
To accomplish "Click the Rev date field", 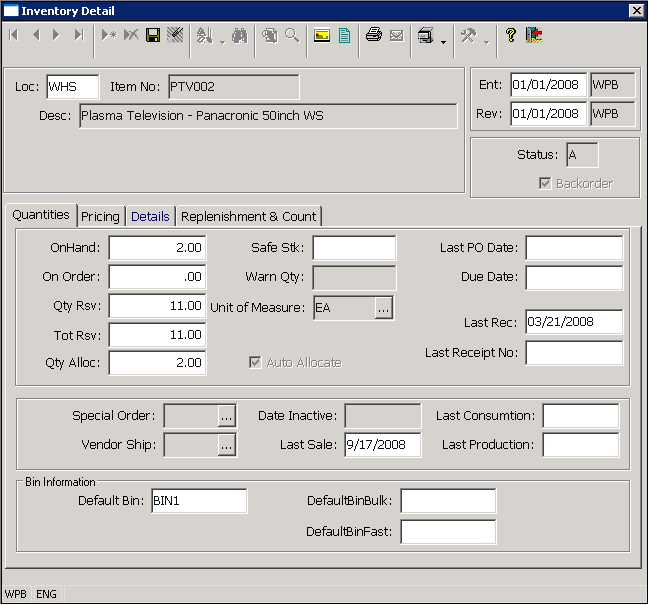I will coord(548,114).
